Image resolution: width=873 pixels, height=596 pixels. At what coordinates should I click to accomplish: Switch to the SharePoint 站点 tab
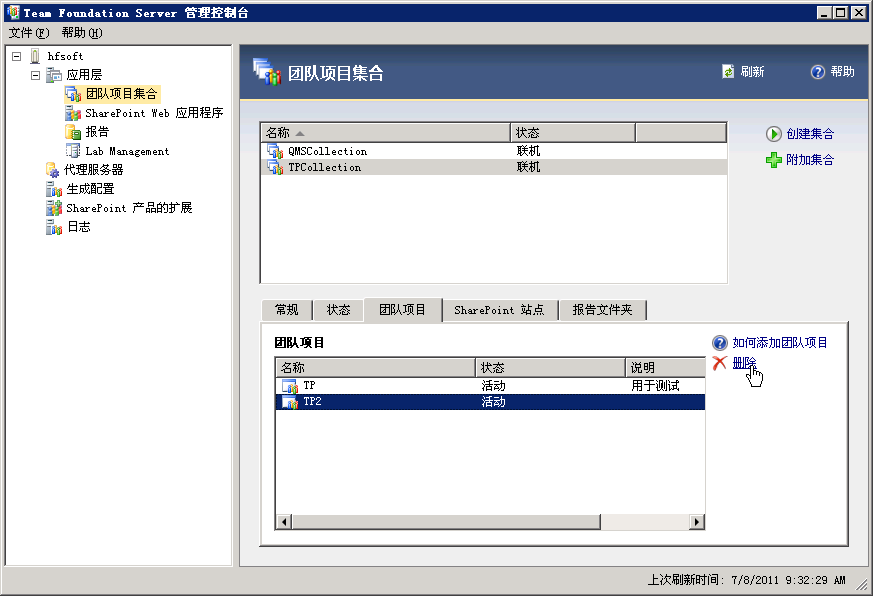click(x=499, y=310)
